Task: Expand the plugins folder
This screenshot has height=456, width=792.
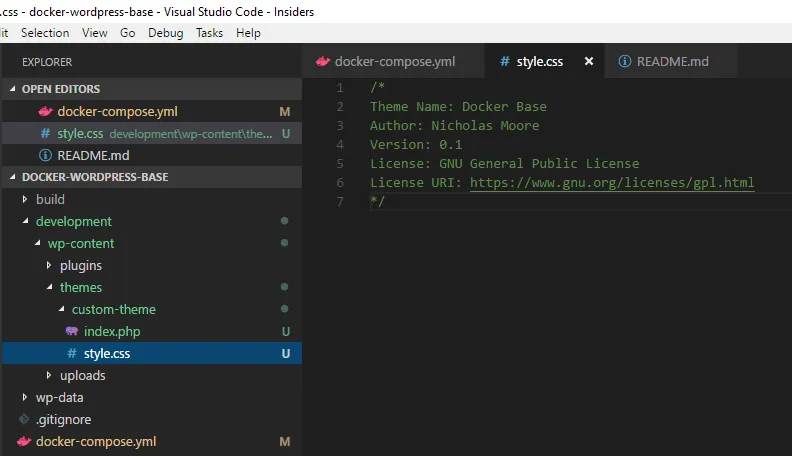Action: [49, 265]
